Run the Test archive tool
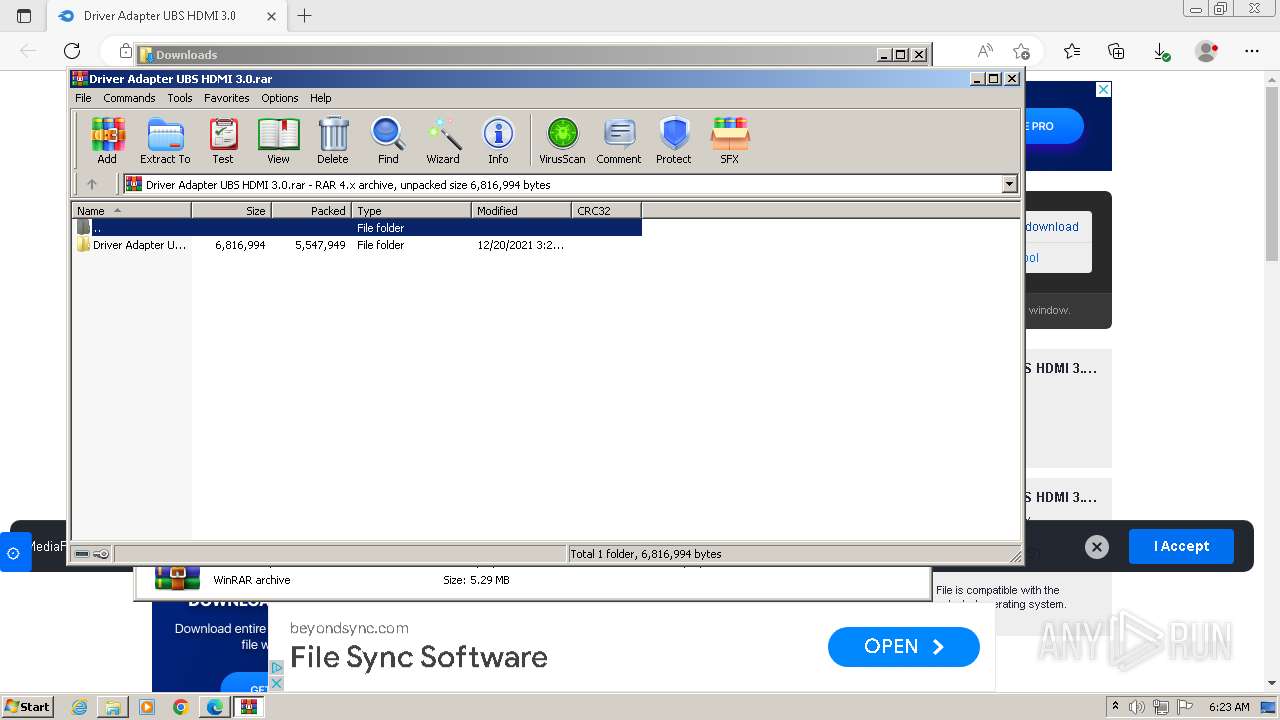Image resolution: width=1280 pixels, height=720 pixels. point(223,140)
